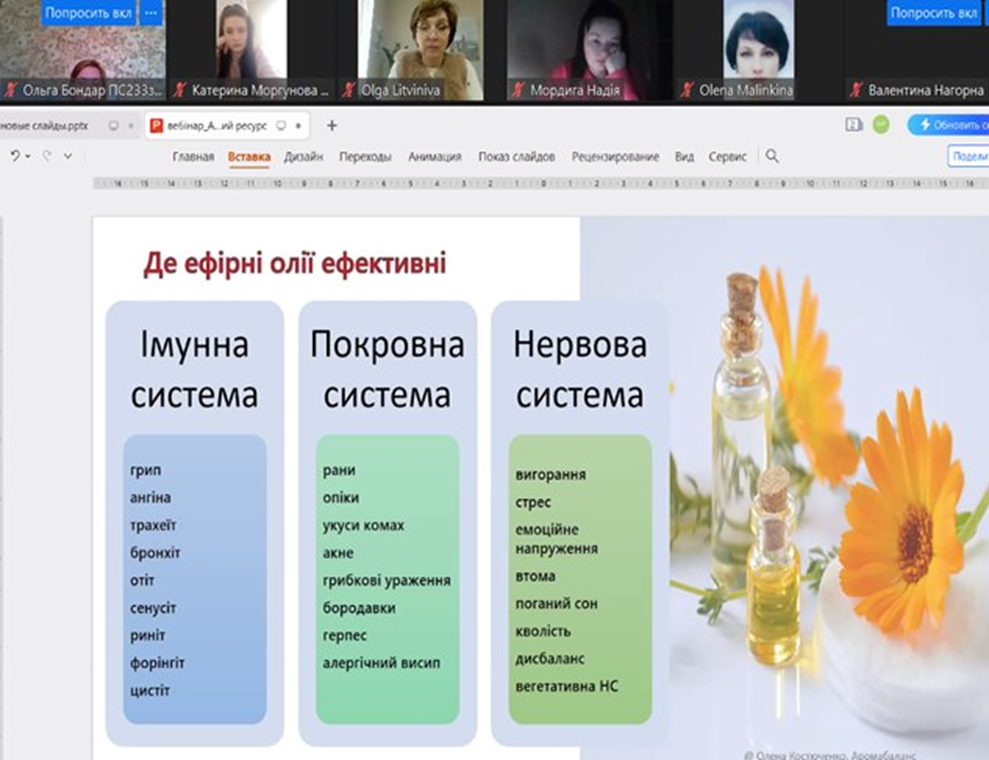This screenshot has width=989, height=760.
Task: Open more options on Ольга Бондар video
Action: [151, 13]
